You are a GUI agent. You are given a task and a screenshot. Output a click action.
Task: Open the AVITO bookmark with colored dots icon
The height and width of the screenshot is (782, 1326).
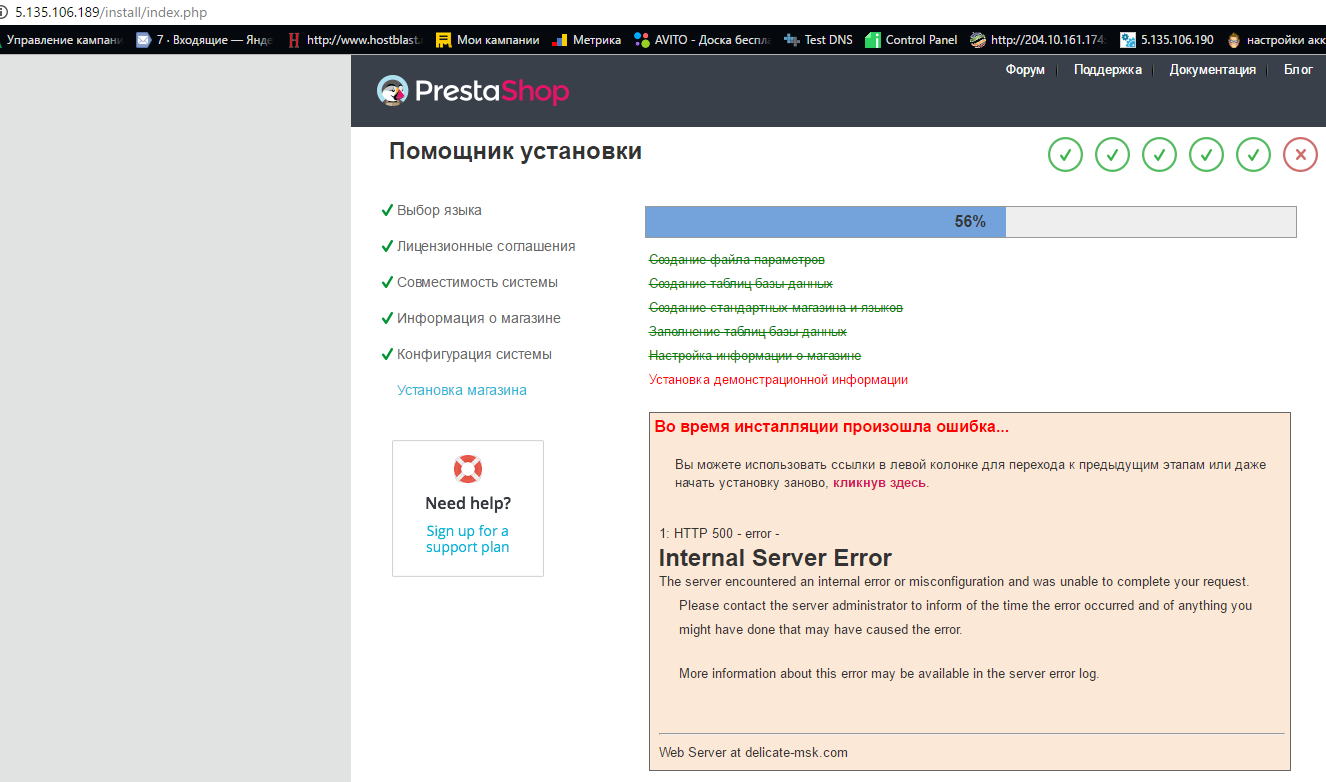click(x=641, y=40)
